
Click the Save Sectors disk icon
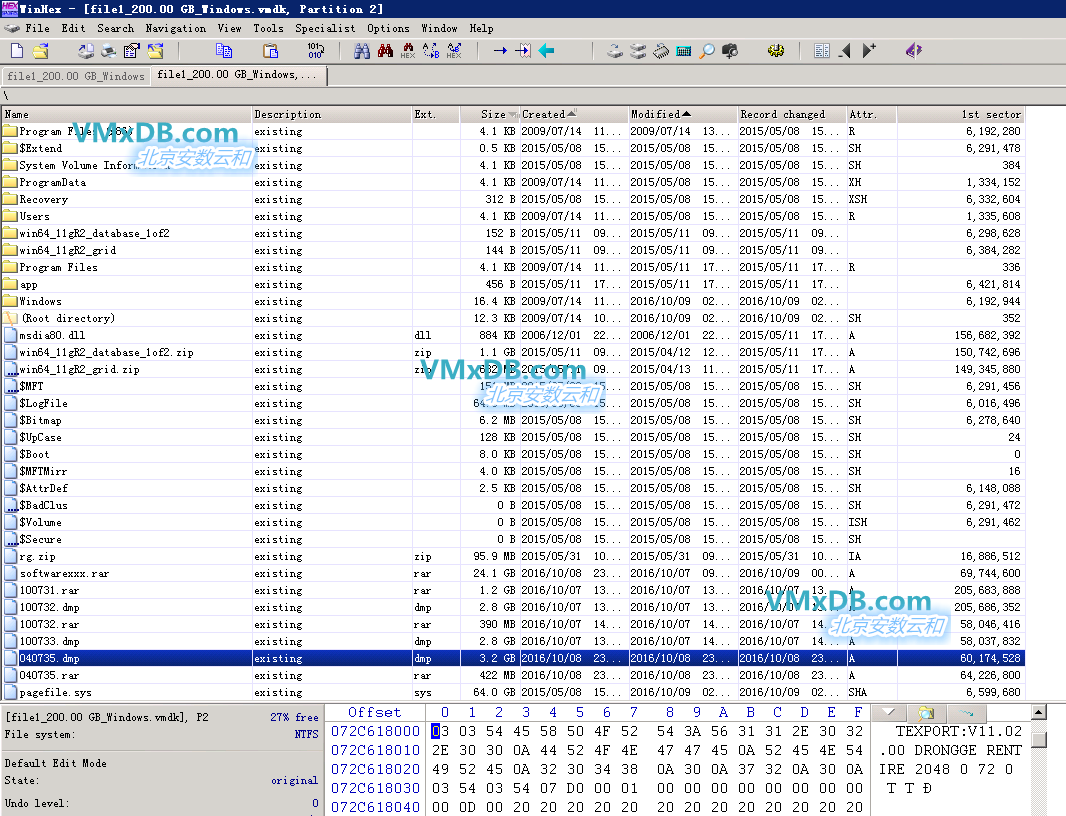click(x=86, y=50)
